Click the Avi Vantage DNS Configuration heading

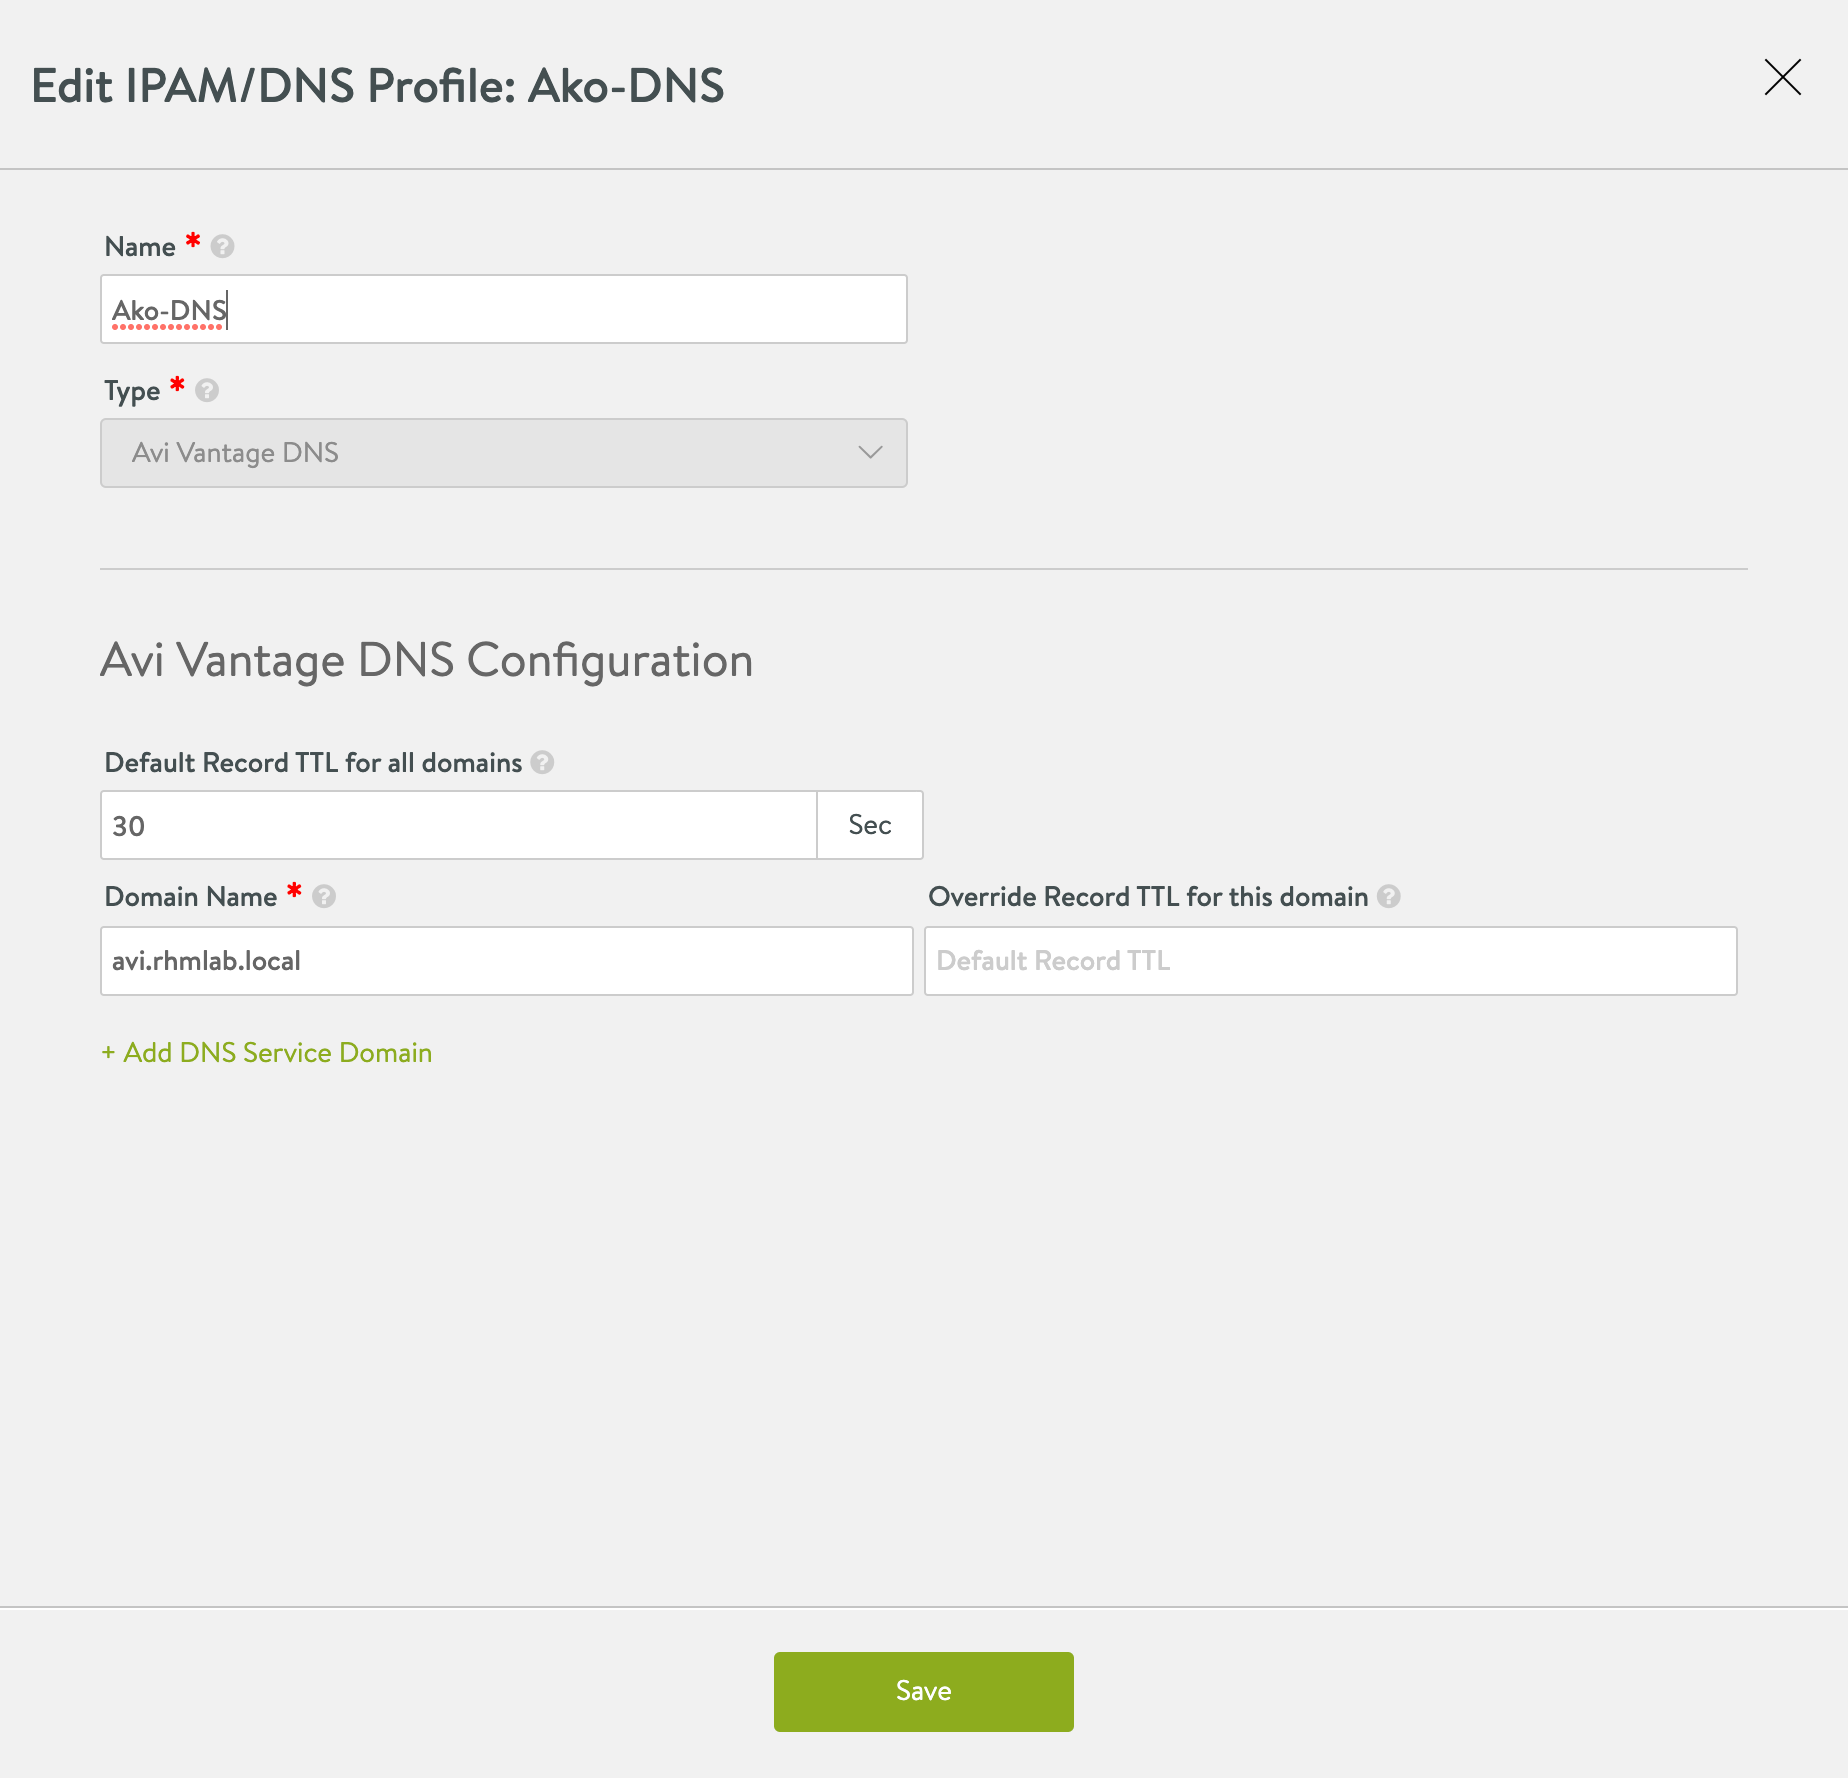(x=427, y=661)
